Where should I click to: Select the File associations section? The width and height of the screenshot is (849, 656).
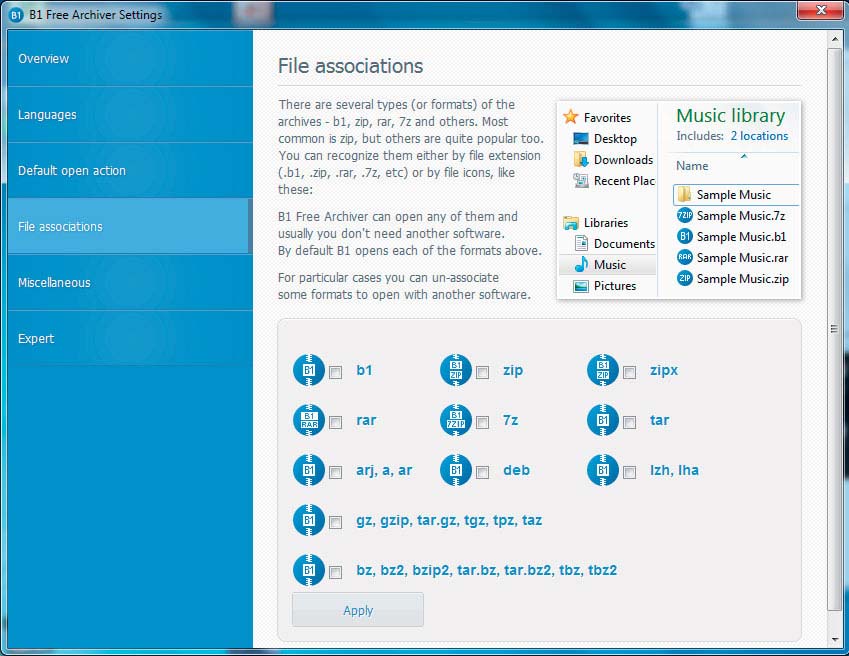pos(130,226)
